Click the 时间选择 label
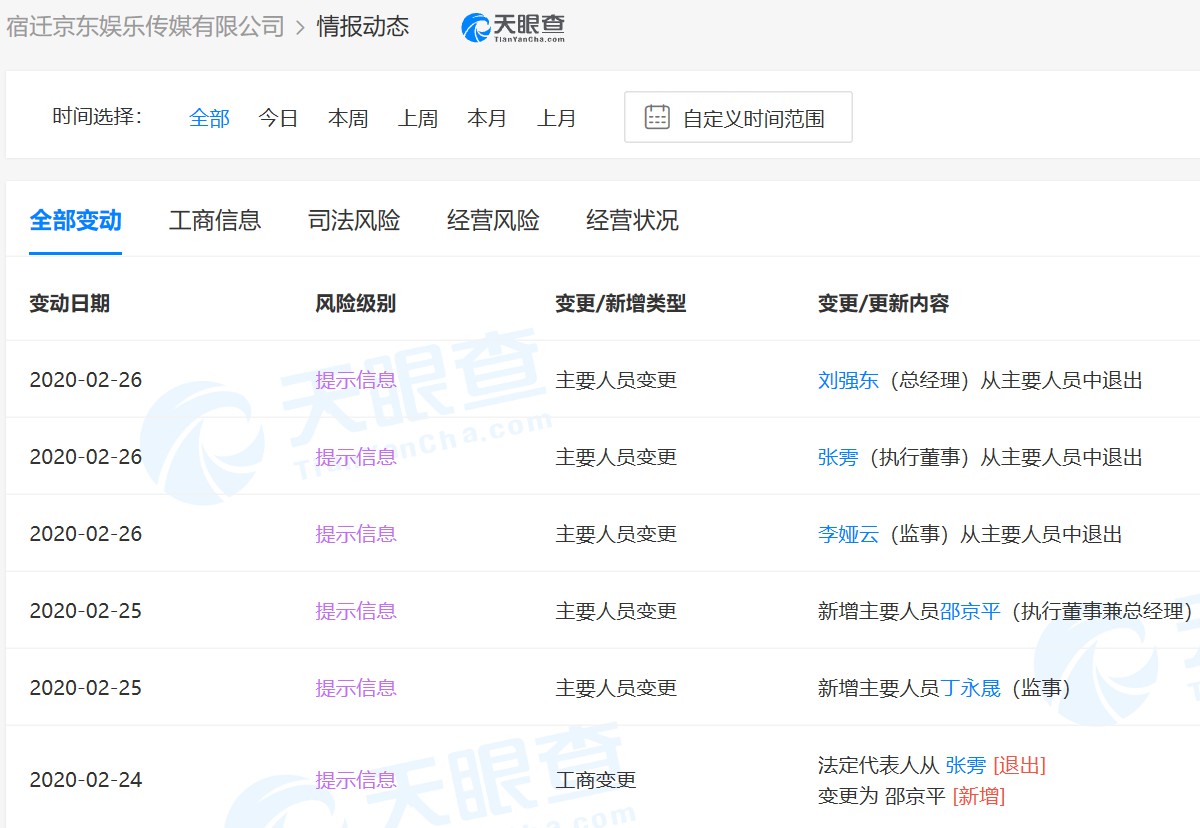Image resolution: width=1200 pixels, height=828 pixels. [97, 117]
